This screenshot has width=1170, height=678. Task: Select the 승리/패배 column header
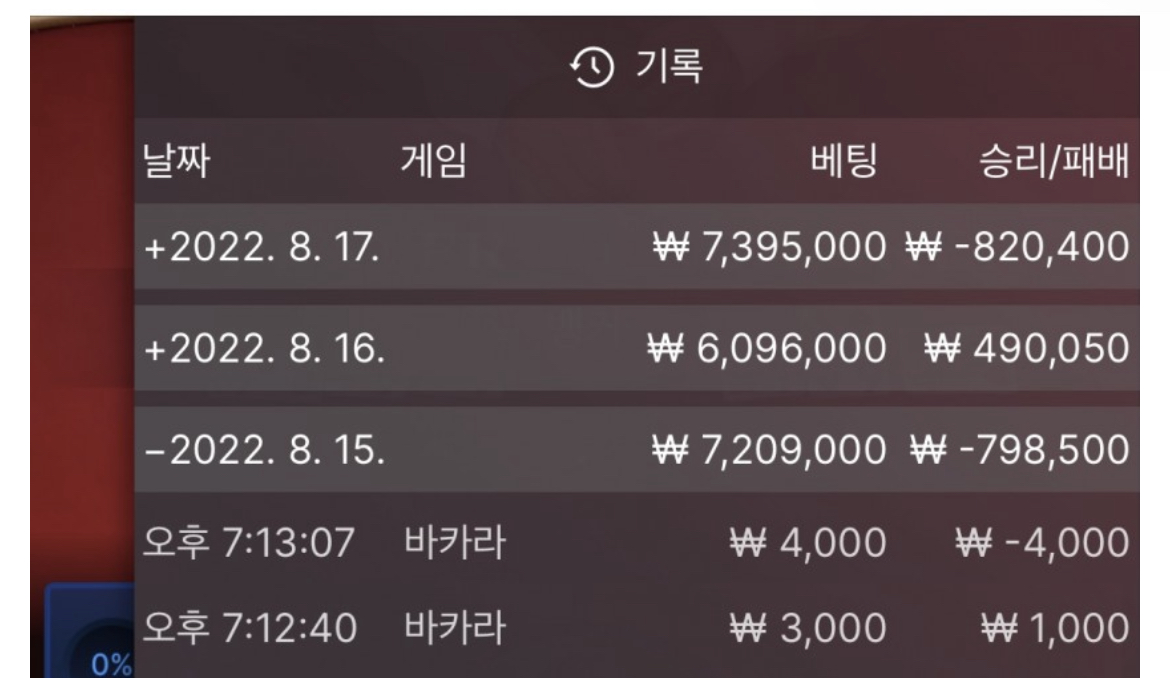[1054, 161]
